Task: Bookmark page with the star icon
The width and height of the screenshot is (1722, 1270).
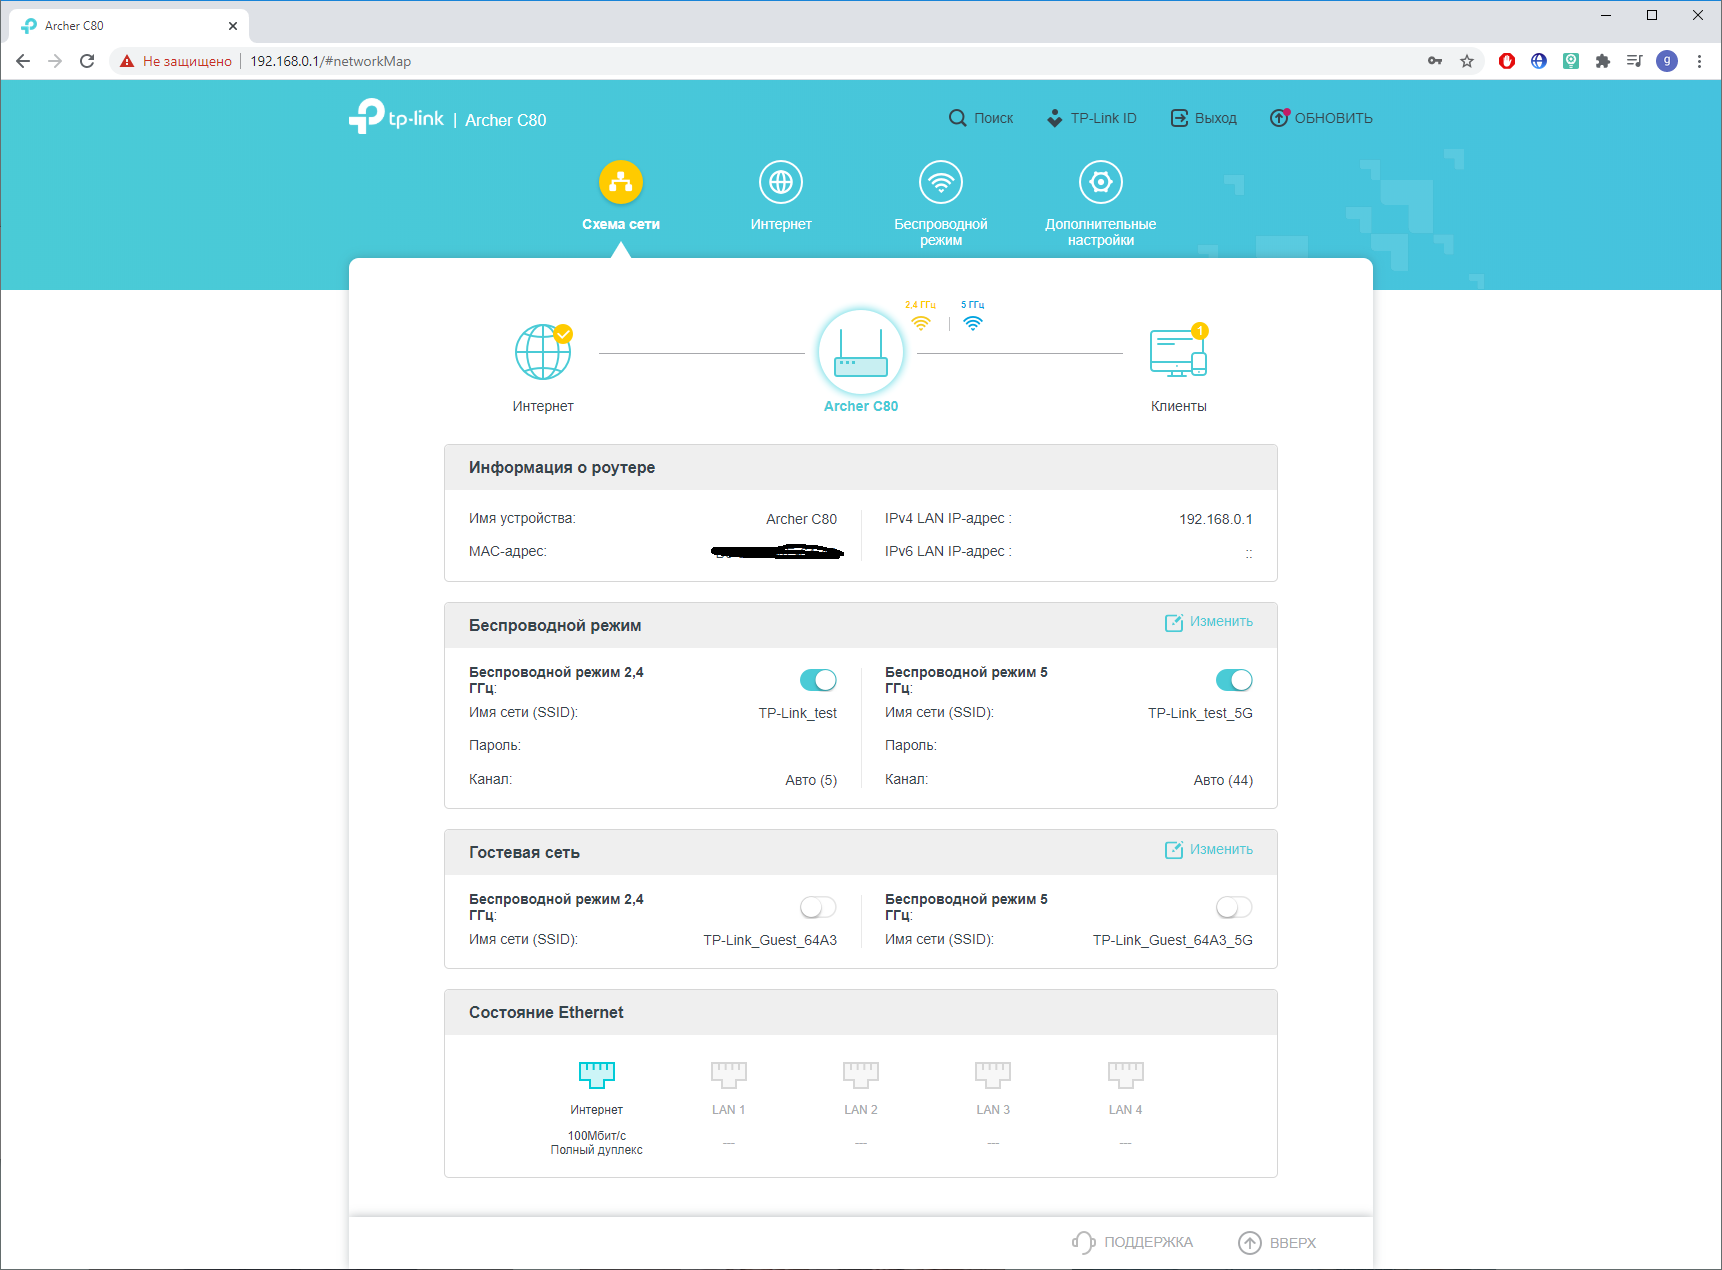Action: [x=1467, y=61]
